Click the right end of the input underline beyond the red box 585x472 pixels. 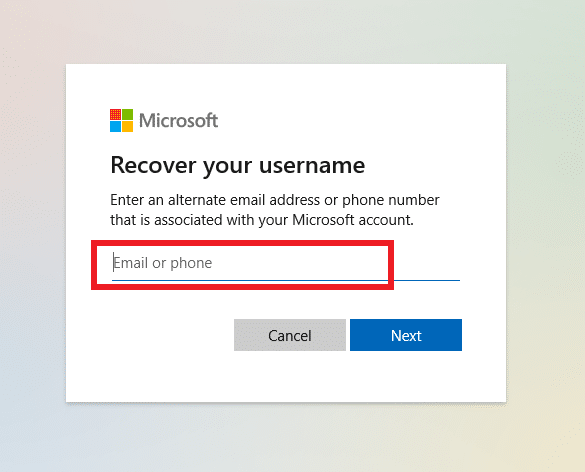(427, 280)
